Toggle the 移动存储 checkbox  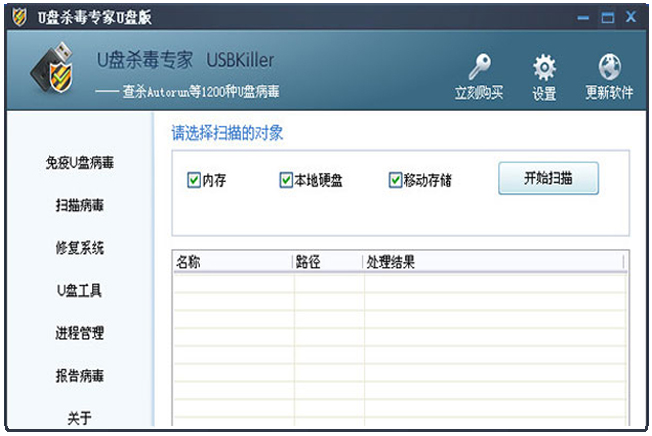pyautogui.click(x=395, y=180)
